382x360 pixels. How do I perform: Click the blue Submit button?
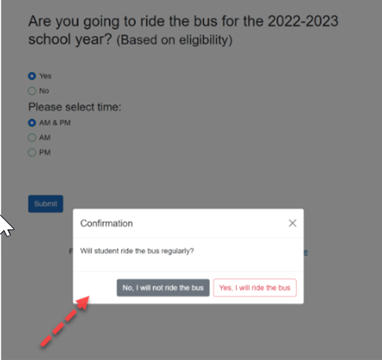click(x=45, y=204)
